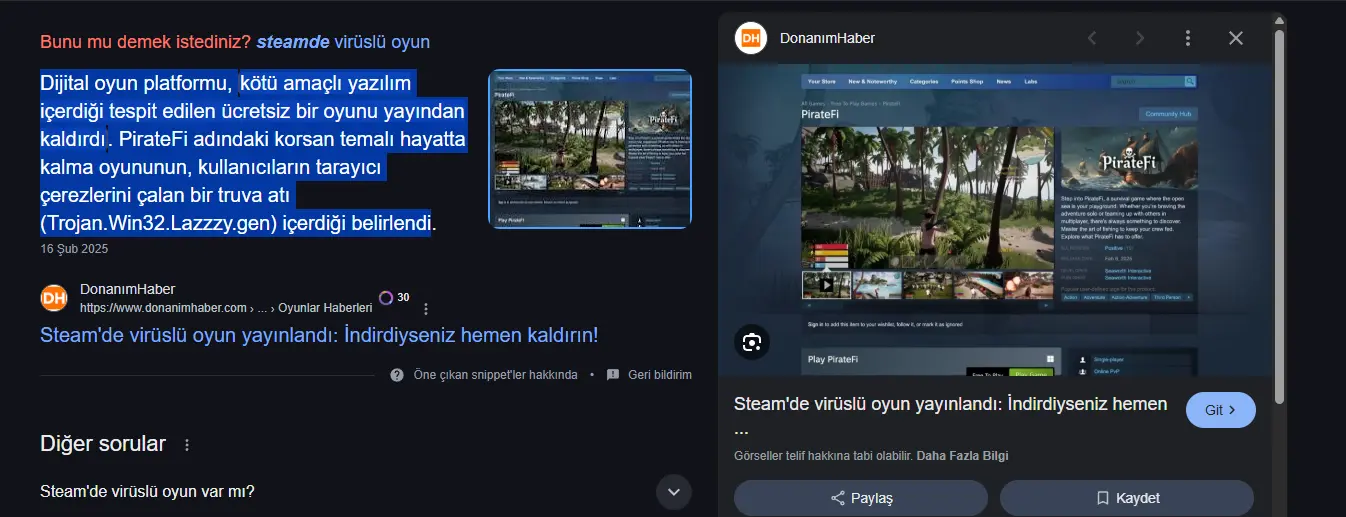Click the DonanımHaber source name above URL
Viewport: 1346px width, 517px height.
[127, 289]
